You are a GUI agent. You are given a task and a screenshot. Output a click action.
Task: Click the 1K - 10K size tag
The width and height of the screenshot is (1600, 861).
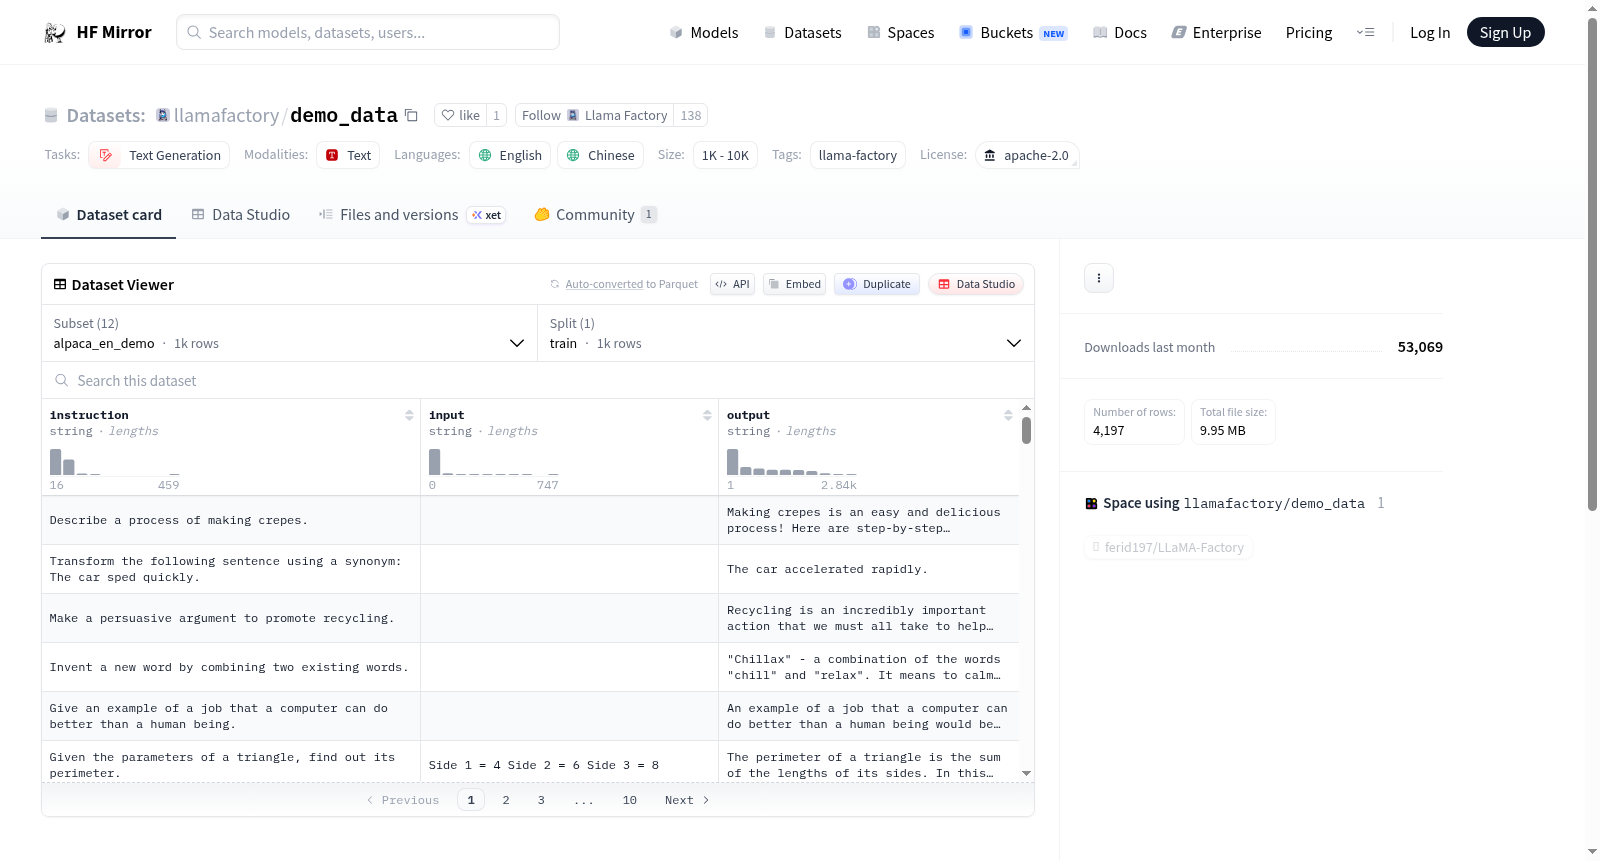click(725, 155)
